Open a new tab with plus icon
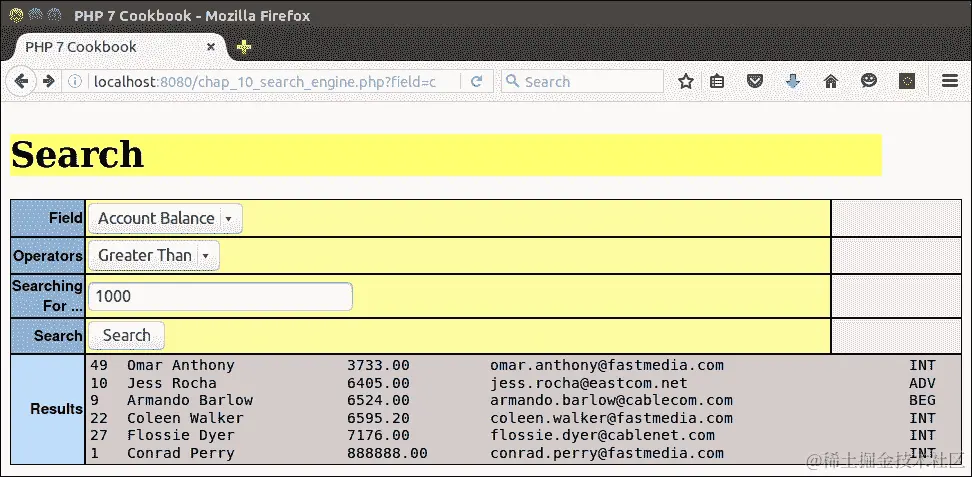 click(244, 47)
